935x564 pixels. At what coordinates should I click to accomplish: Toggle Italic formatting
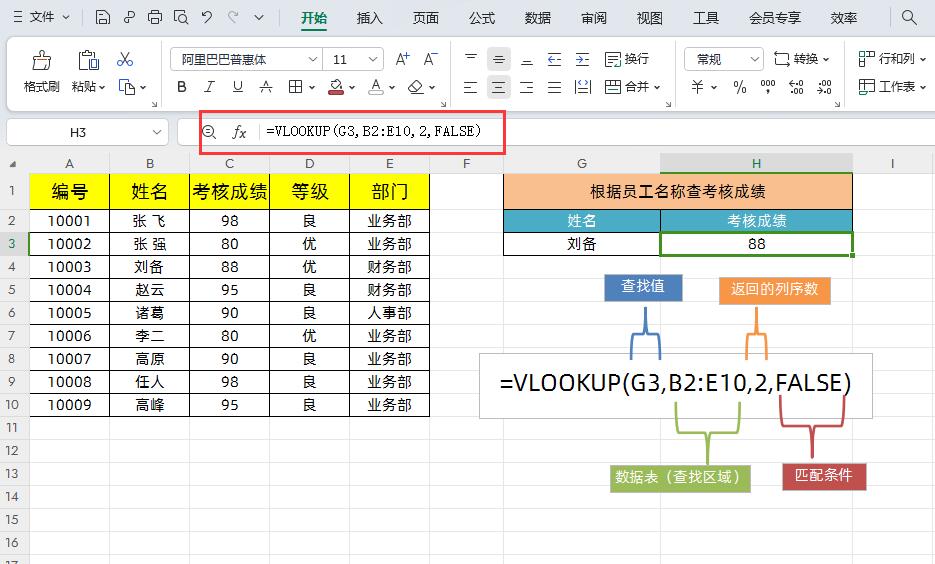click(x=209, y=87)
